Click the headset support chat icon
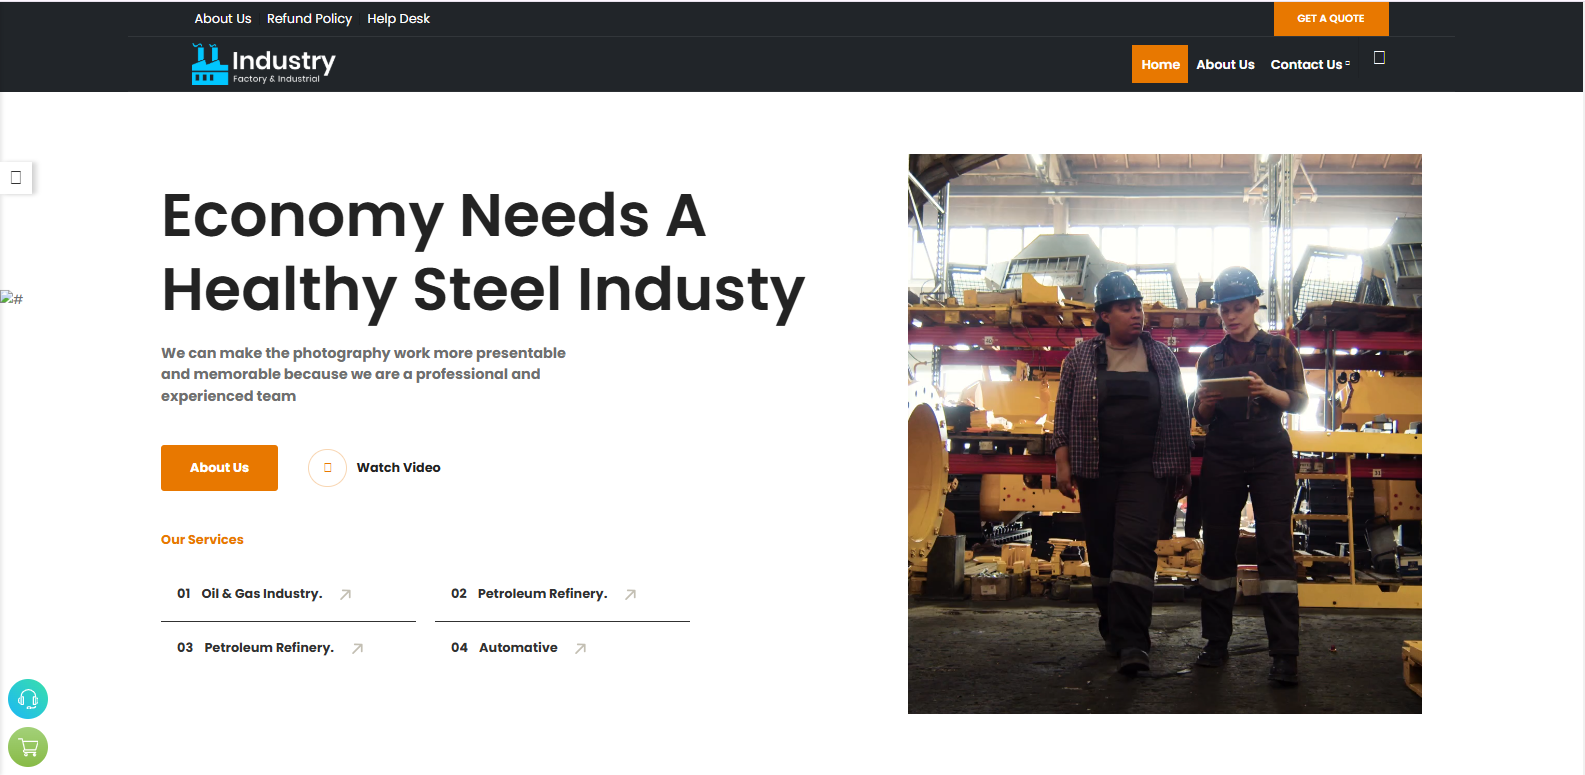This screenshot has width=1585, height=775. pos(28,699)
